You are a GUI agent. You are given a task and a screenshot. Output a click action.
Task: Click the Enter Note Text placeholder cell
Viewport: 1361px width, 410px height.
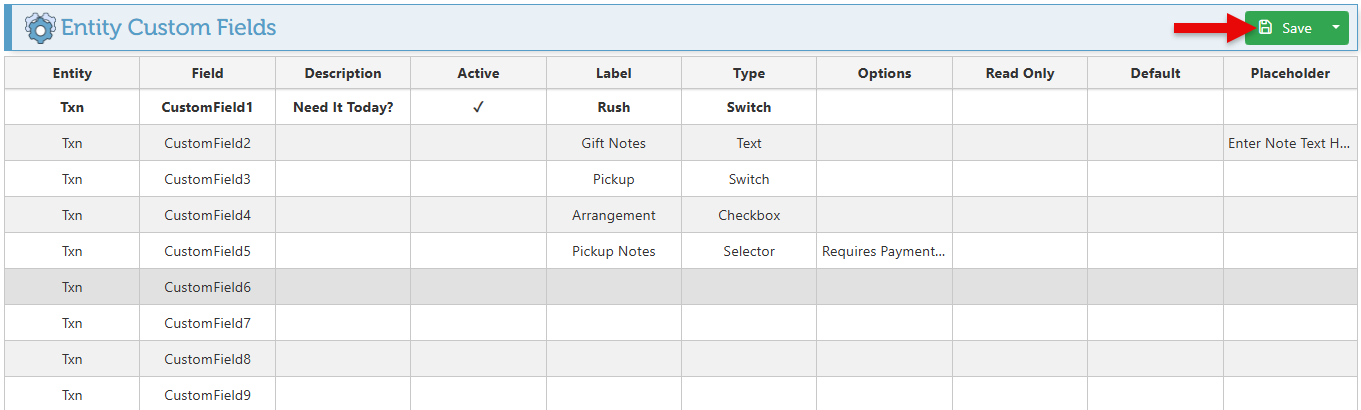tap(1290, 143)
